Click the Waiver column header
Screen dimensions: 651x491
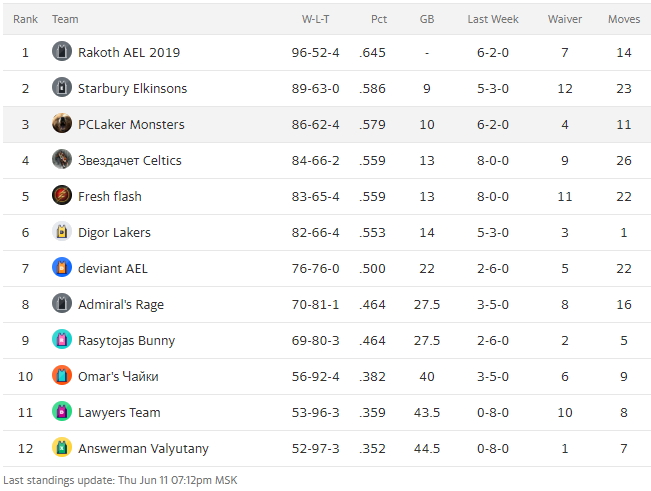click(x=565, y=19)
